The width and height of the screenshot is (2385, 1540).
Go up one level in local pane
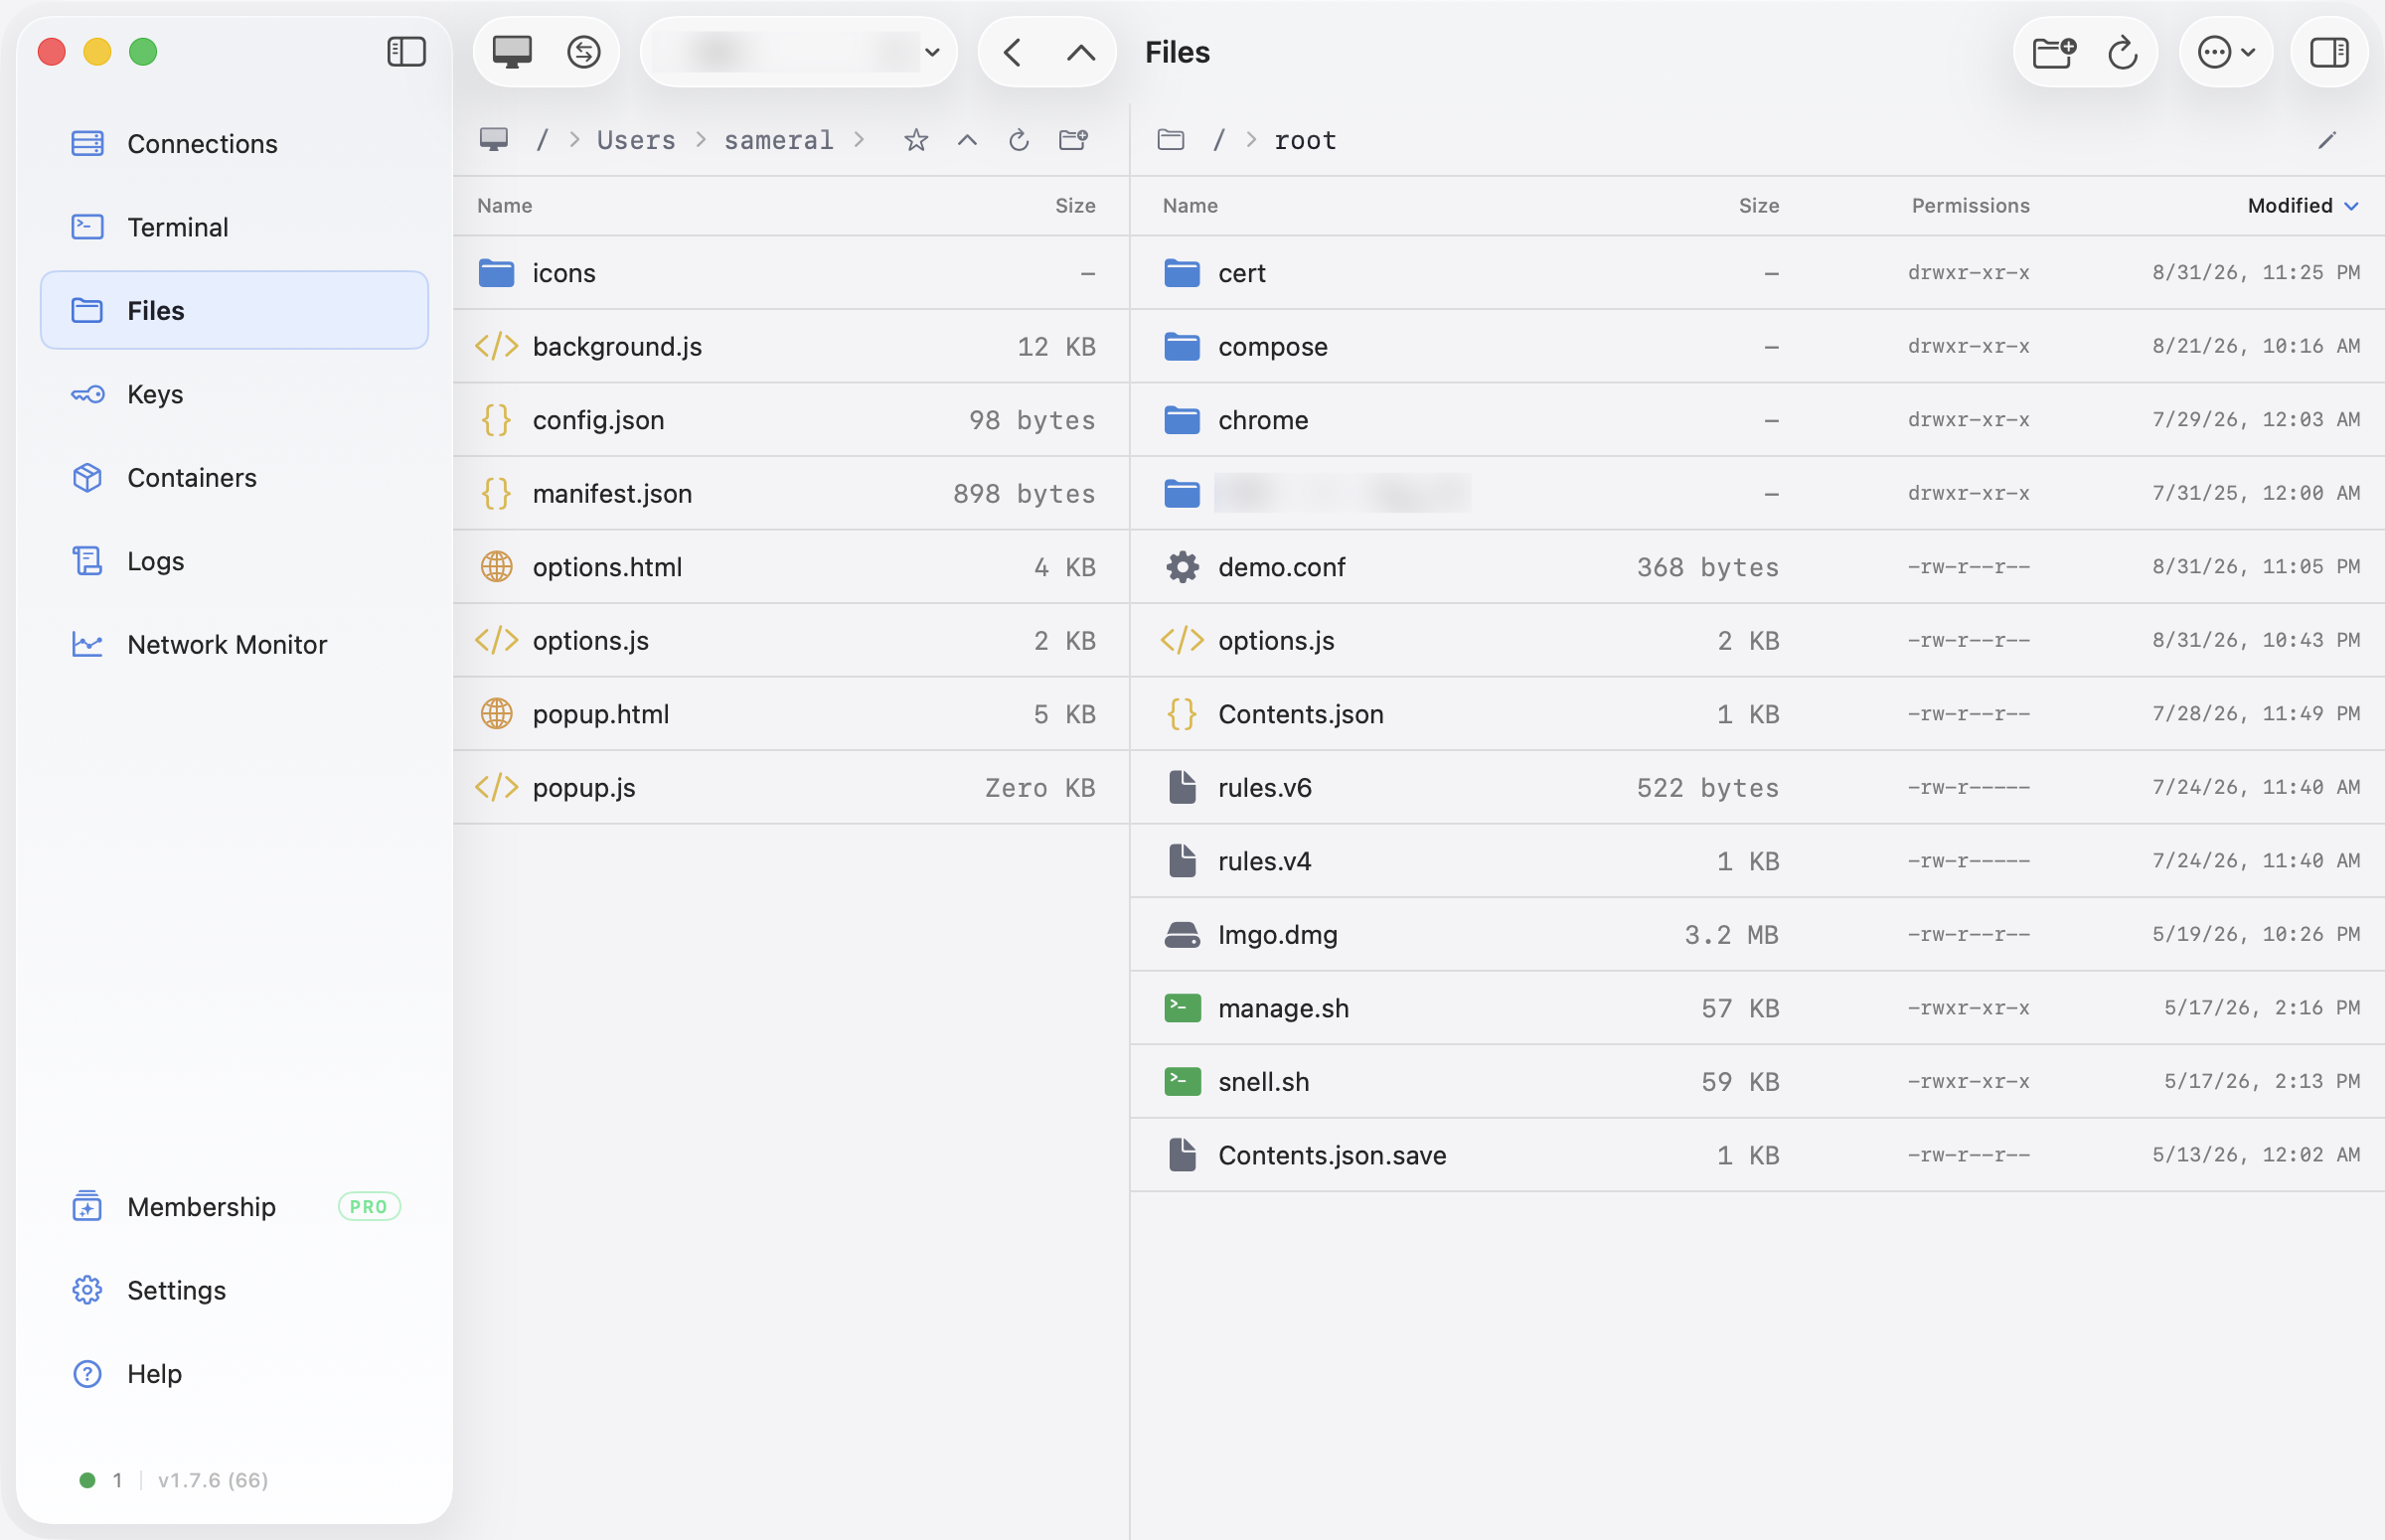click(967, 140)
